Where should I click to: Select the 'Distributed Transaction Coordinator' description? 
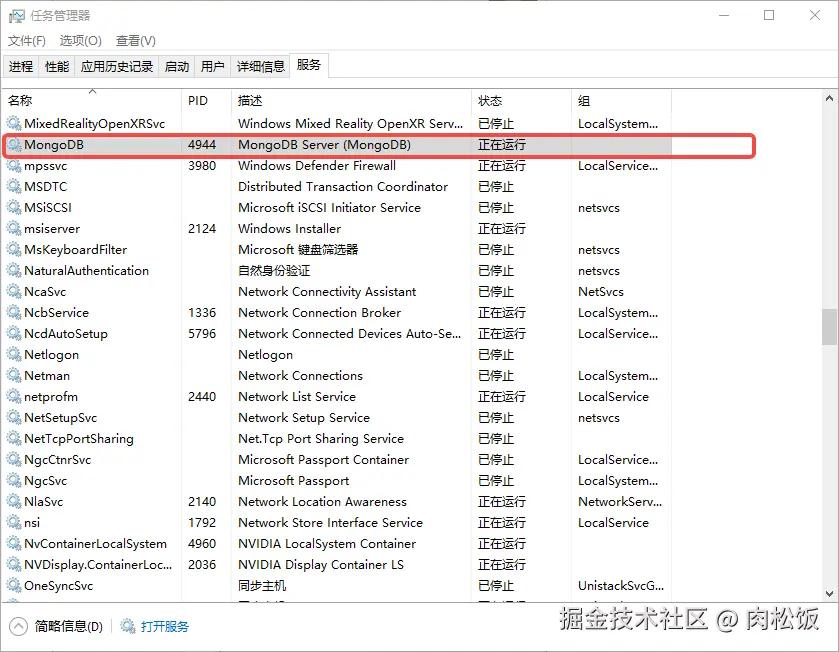(342, 187)
